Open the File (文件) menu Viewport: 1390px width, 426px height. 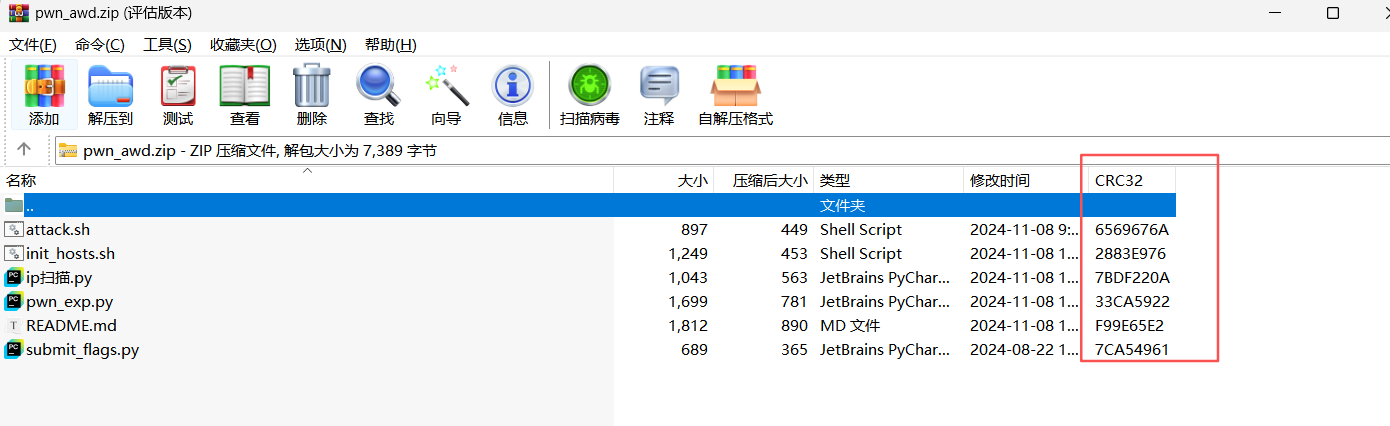tap(33, 44)
